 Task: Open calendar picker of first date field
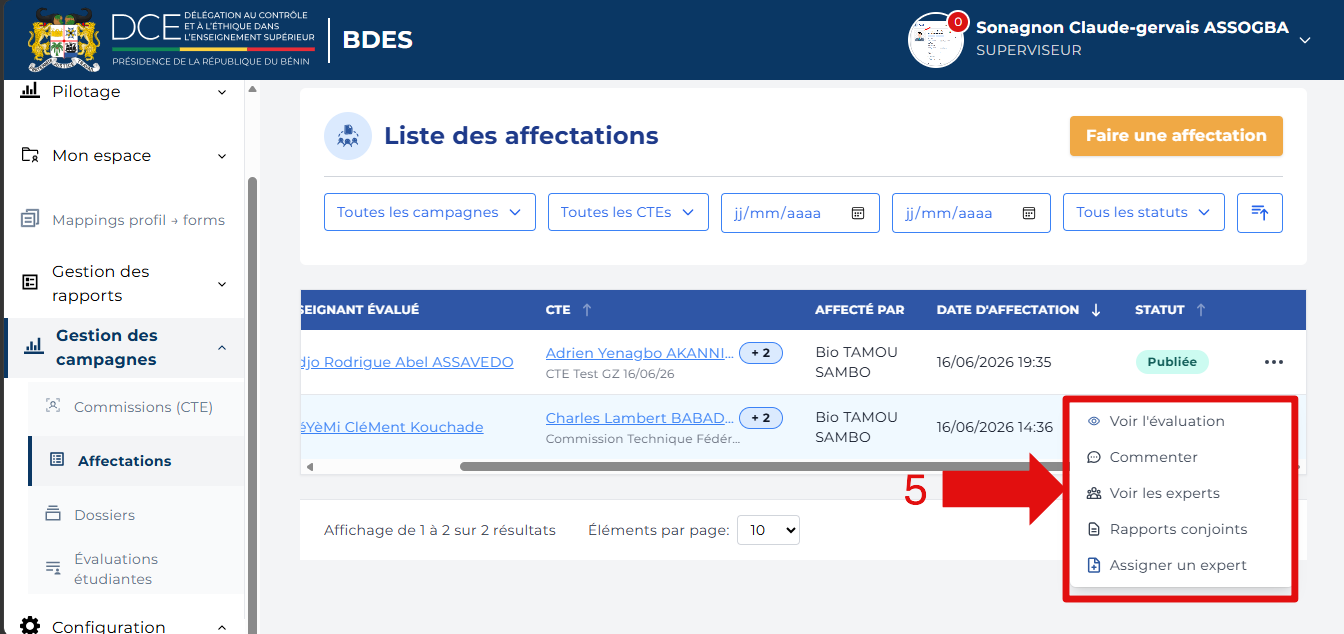tap(857, 213)
